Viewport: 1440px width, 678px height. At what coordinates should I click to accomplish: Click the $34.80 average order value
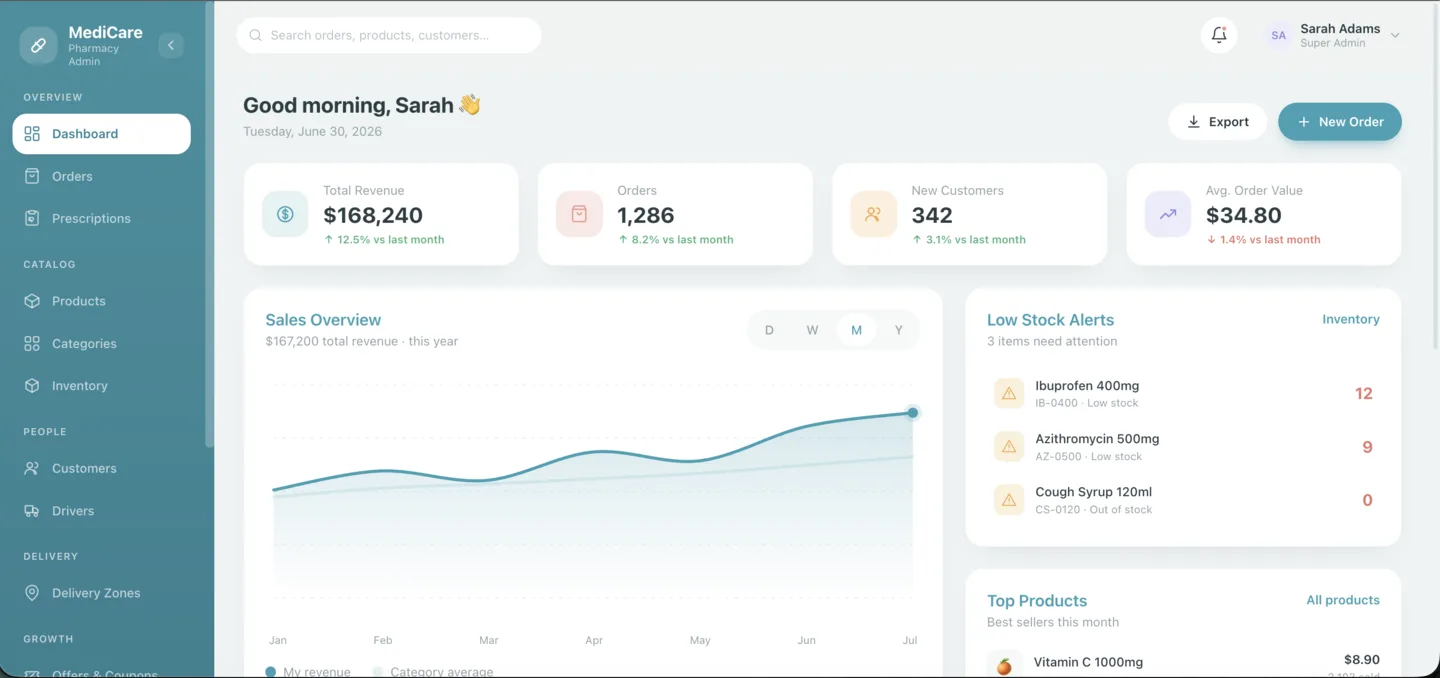click(1244, 215)
